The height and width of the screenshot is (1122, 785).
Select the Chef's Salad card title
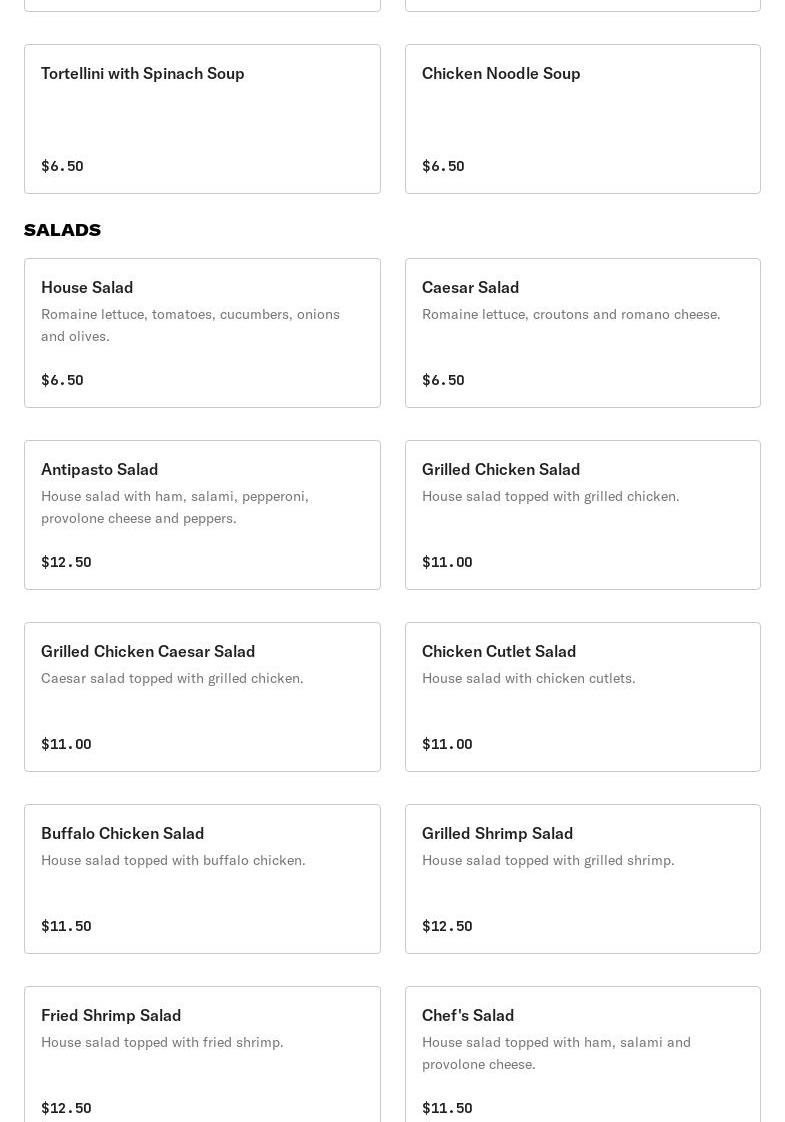[x=468, y=1015]
